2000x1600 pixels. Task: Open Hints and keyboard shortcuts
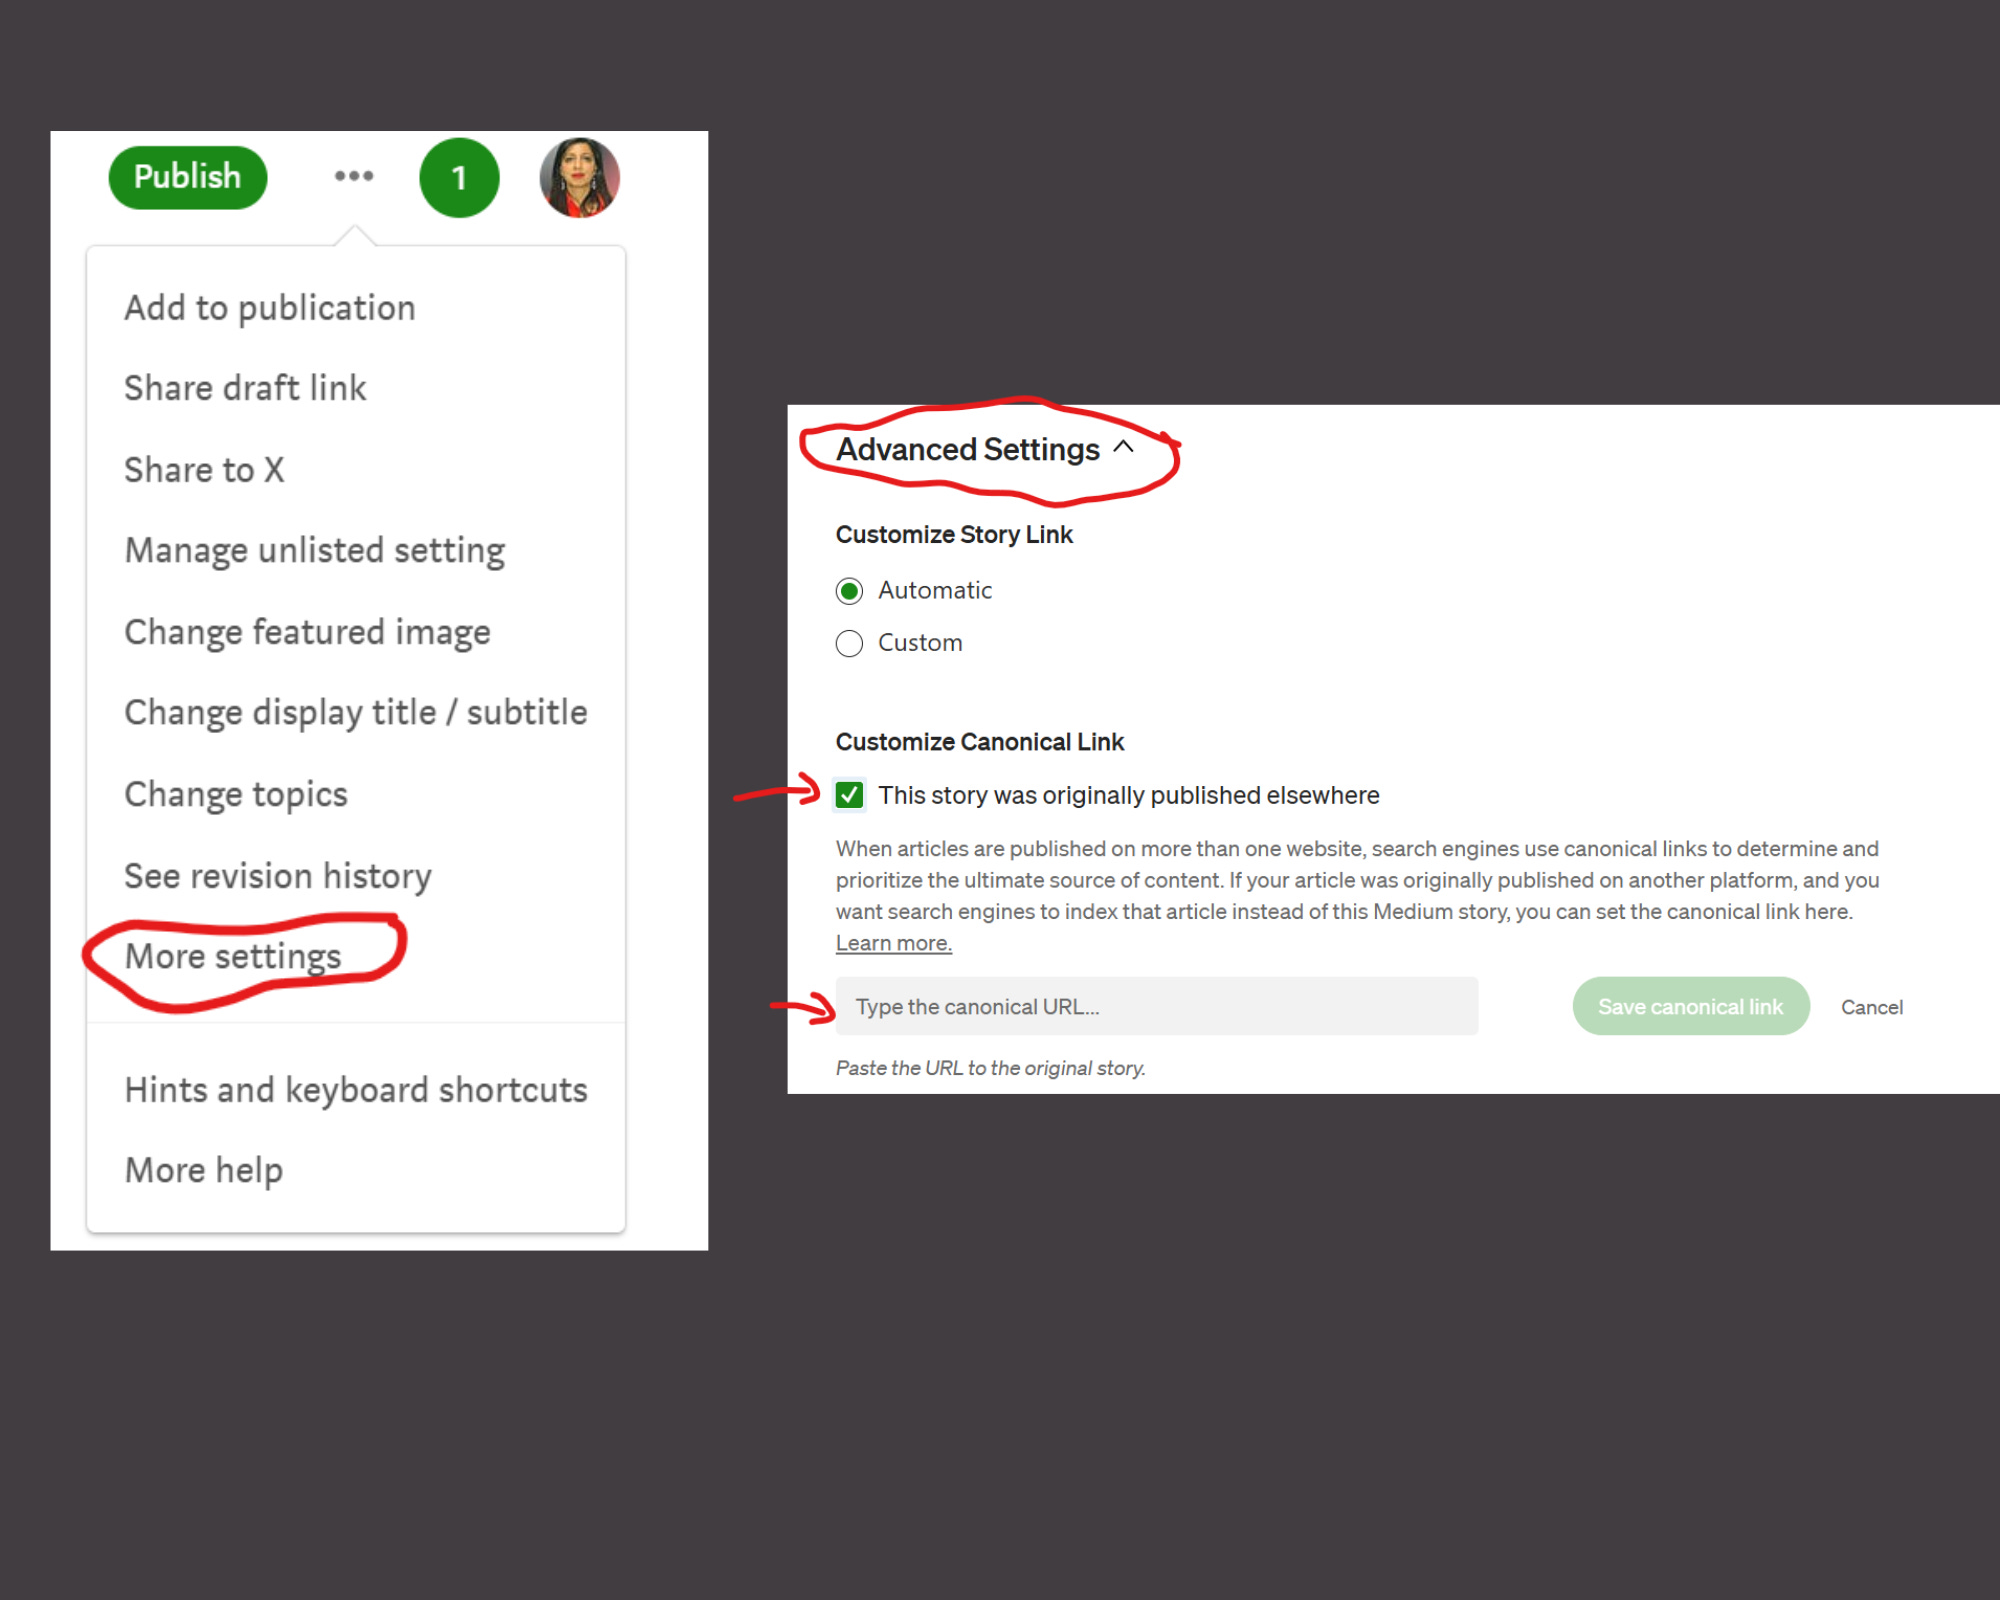click(x=356, y=1090)
